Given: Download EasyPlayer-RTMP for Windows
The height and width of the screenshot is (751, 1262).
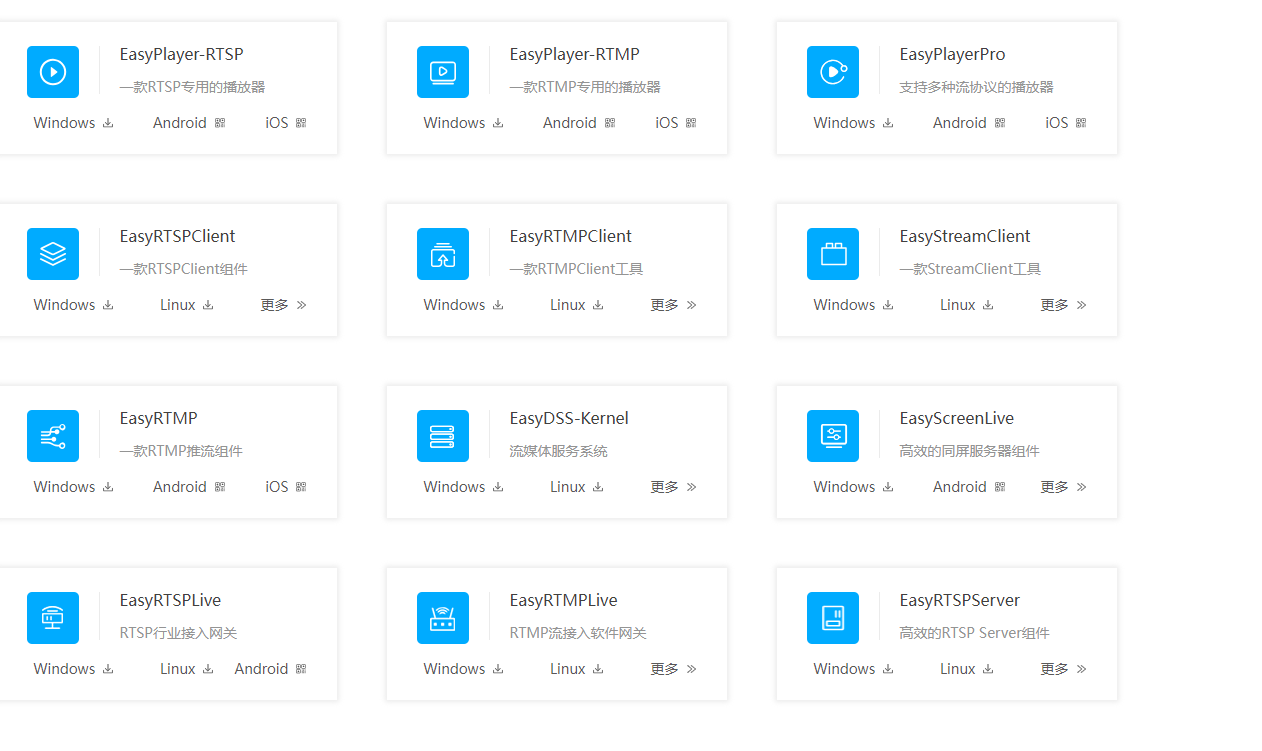Looking at the screenshot, I should pos(464,123).
